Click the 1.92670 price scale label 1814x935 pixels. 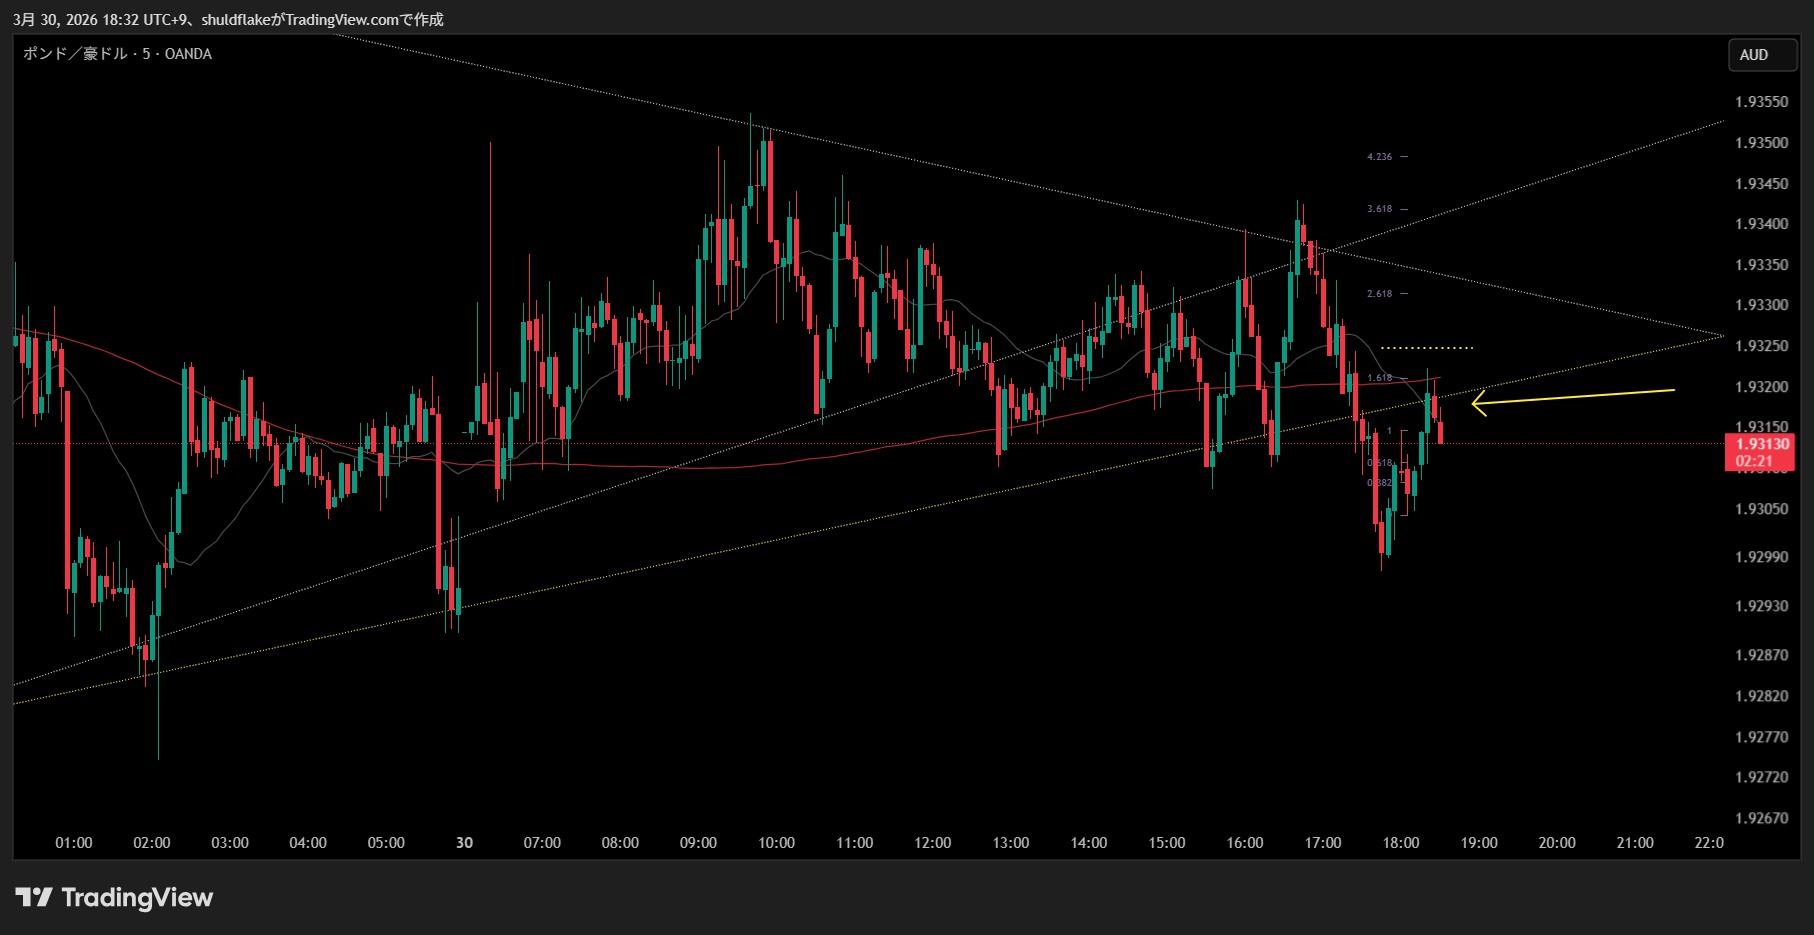[1761, 818]
